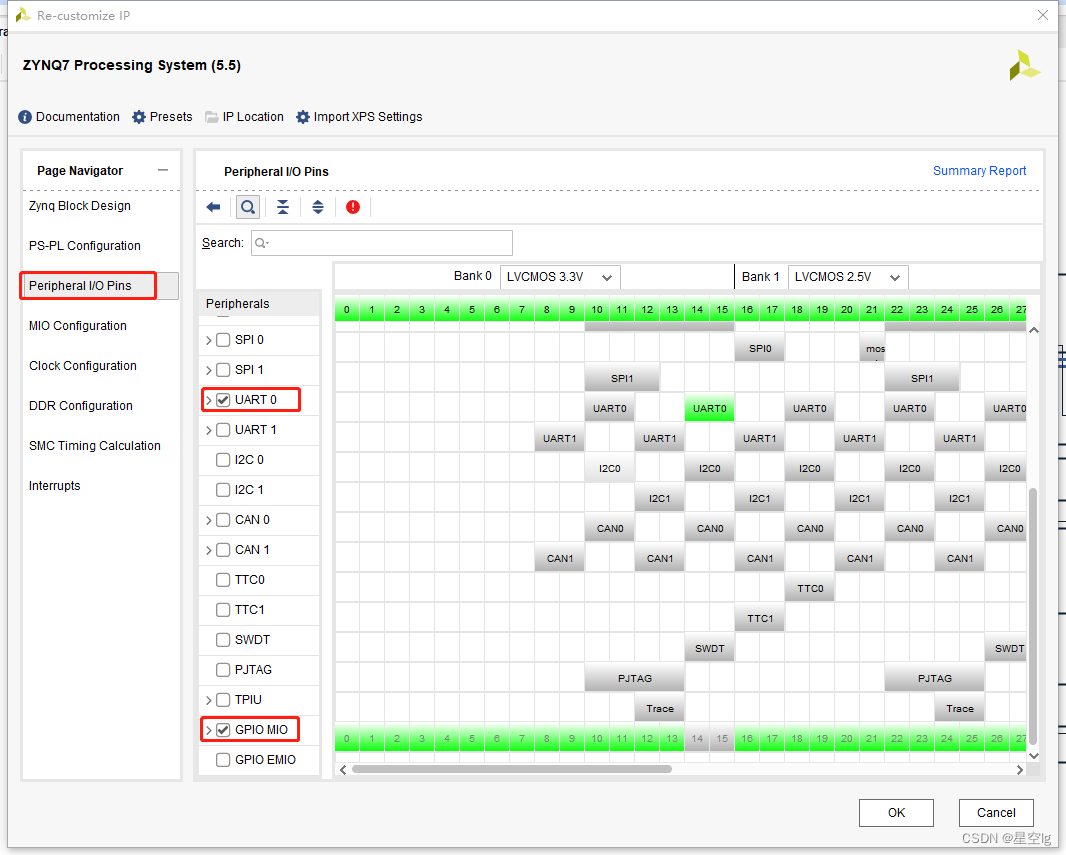The height and width of the screenshot is (855, 1066).
Task: Select the TTC1 pin block
Action: tap(759, 618)
